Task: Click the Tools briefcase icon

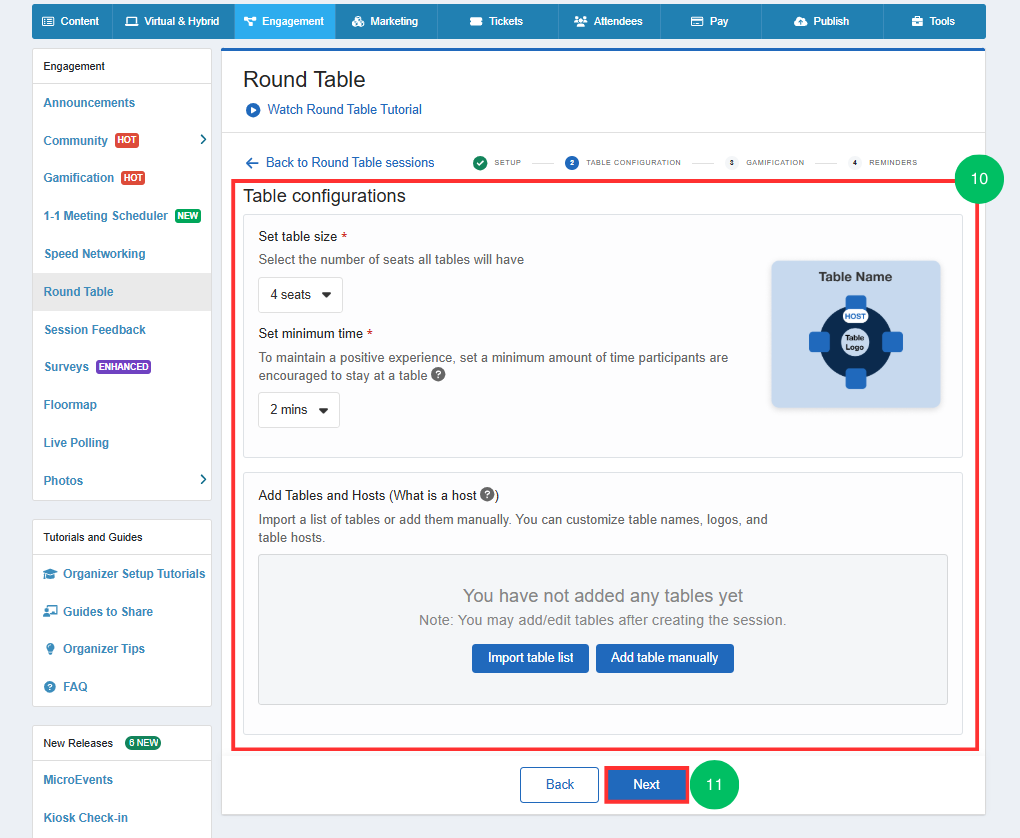Action: (917, 21)
